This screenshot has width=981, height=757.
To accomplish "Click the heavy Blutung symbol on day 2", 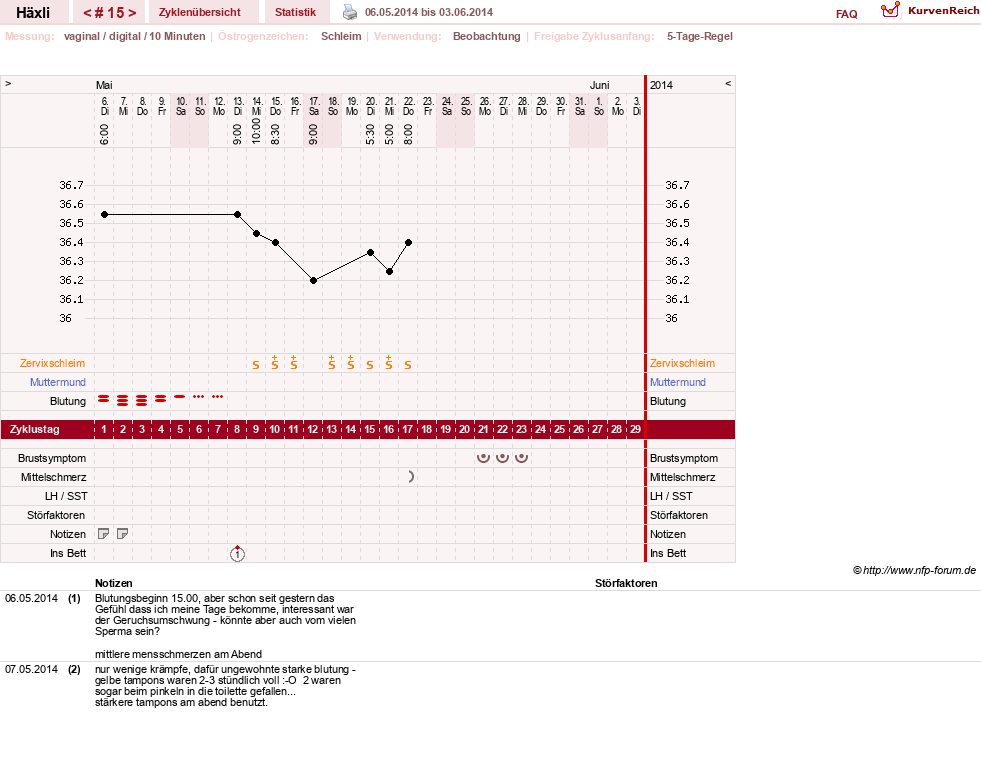I will [x=123, y=400].
